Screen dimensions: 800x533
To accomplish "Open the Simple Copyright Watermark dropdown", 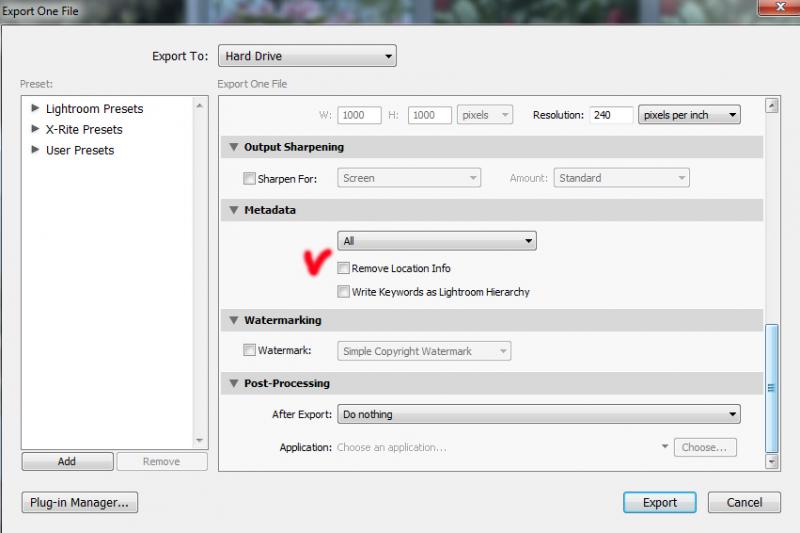I will coord(424,351).
